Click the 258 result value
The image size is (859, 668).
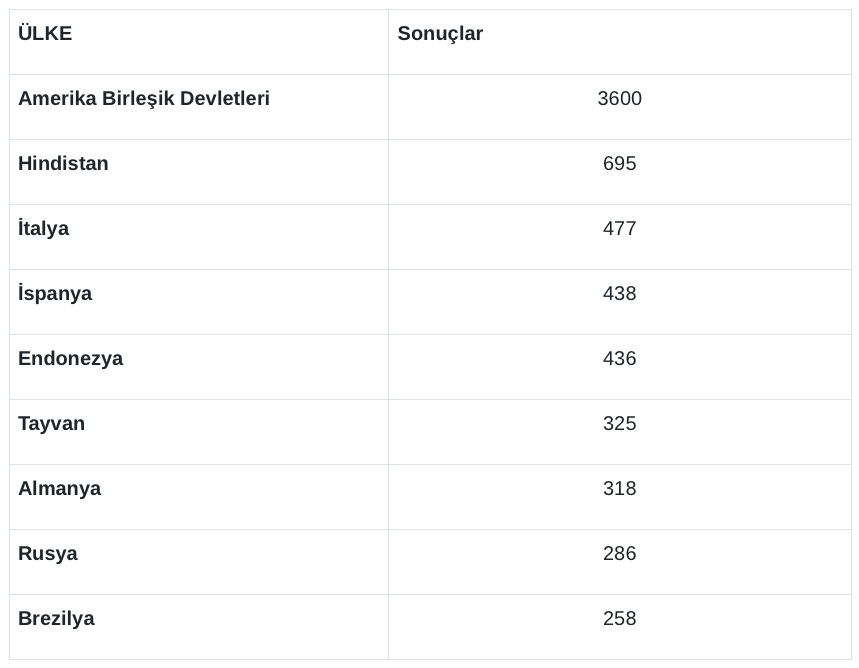tap(619, 619)
